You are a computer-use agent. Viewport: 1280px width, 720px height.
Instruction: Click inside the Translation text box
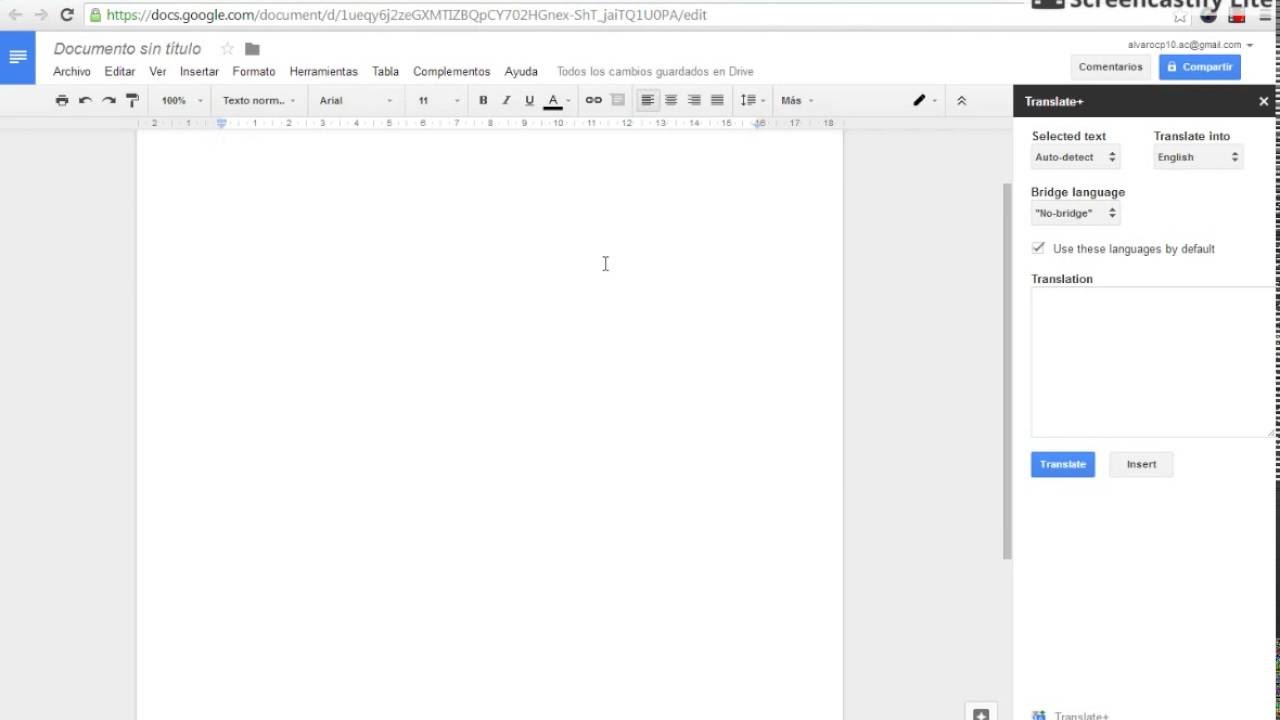tap(1154, 362)
